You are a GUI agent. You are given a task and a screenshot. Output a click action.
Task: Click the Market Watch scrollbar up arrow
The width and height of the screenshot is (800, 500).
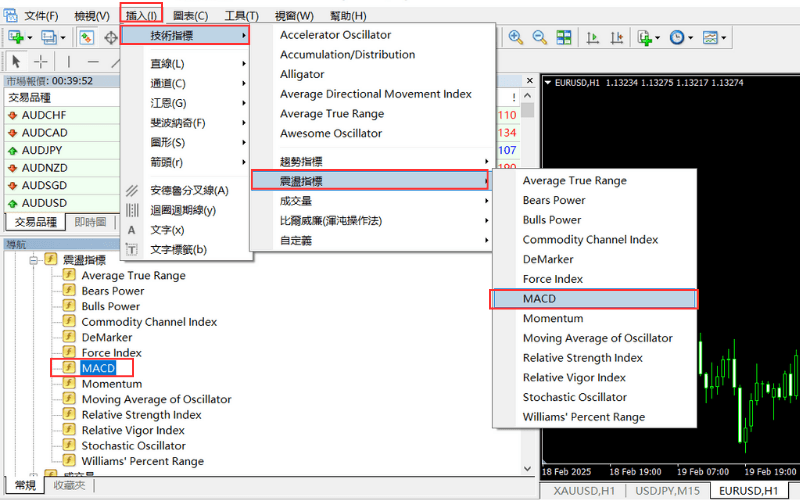pos(528,96)
